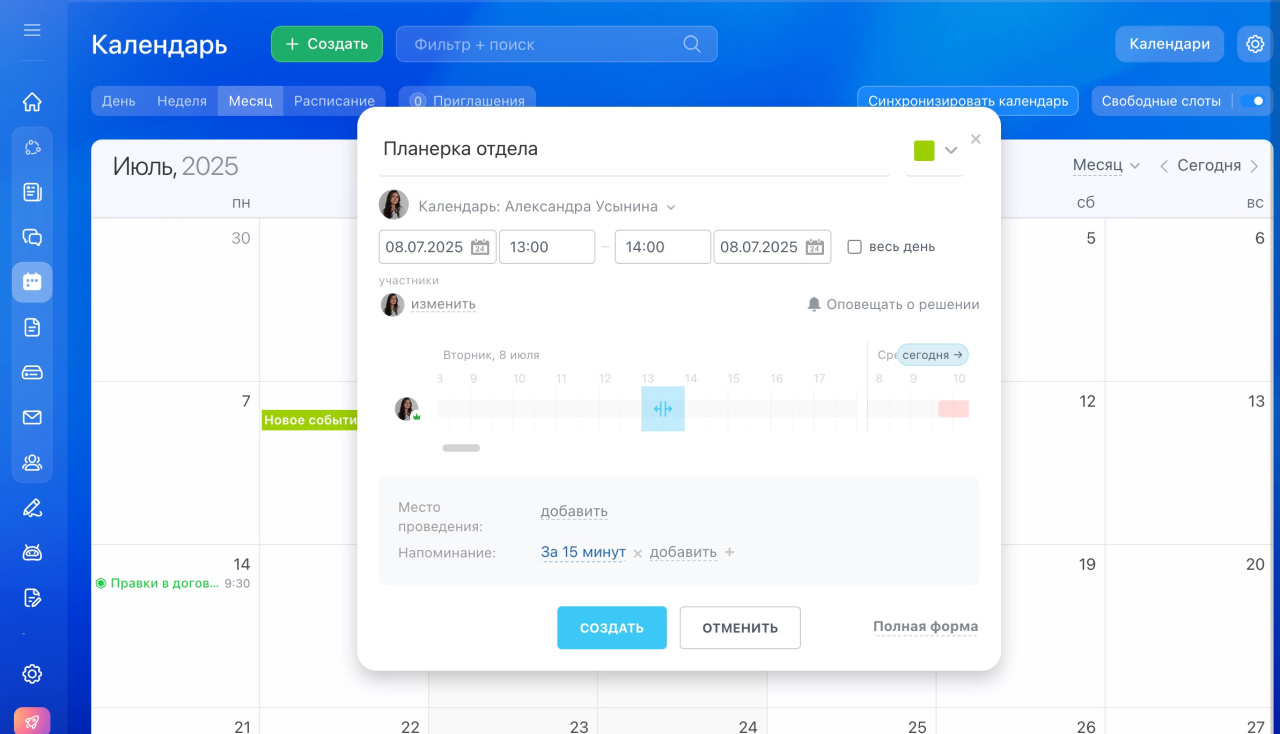Remove the 15 minute reminder
Image resolution: width=1280 pixels, height=734 pixels.
(x=638, y=553)
